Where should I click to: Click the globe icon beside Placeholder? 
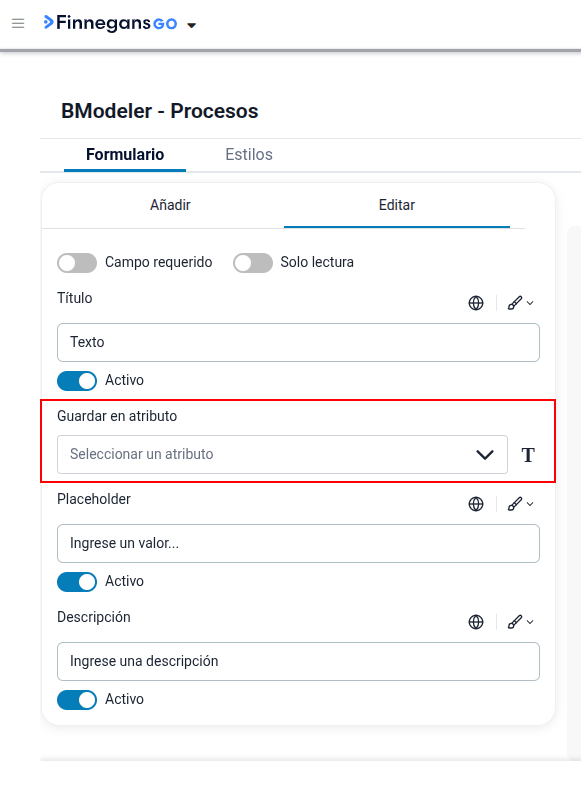(476, 504)
